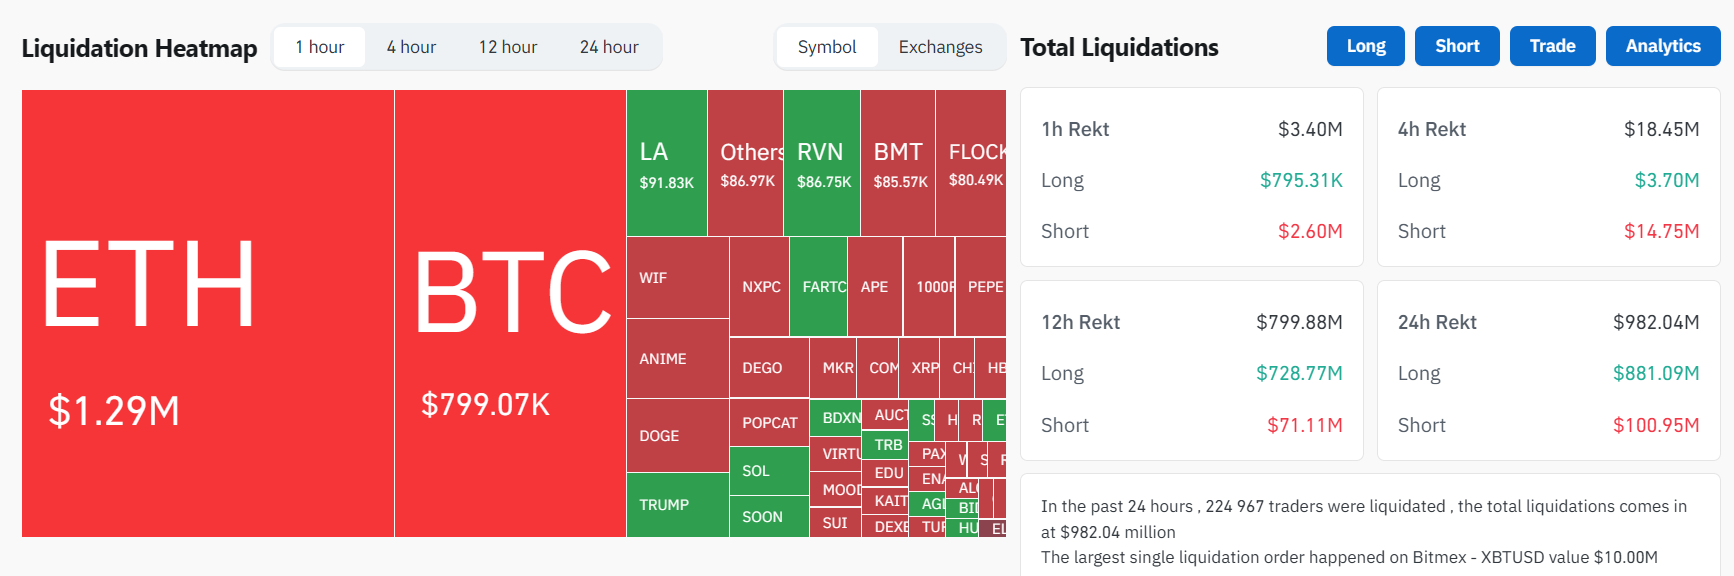Select the DOGE heatmap tile
This screenshot has height=576, width=1734.
tap(677, 435)
